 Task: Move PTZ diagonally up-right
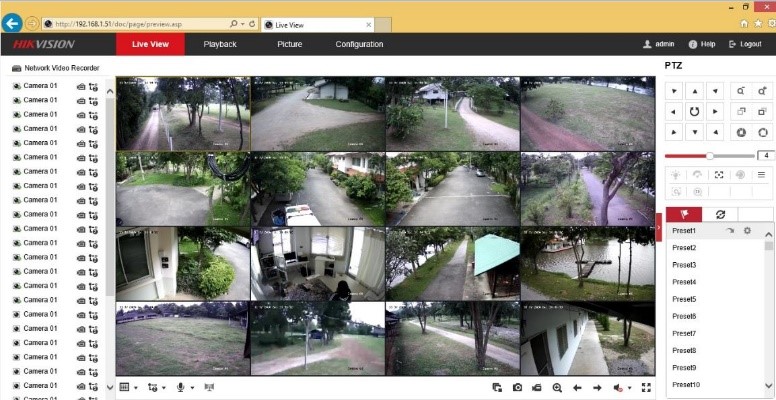(x=715, y=91)
